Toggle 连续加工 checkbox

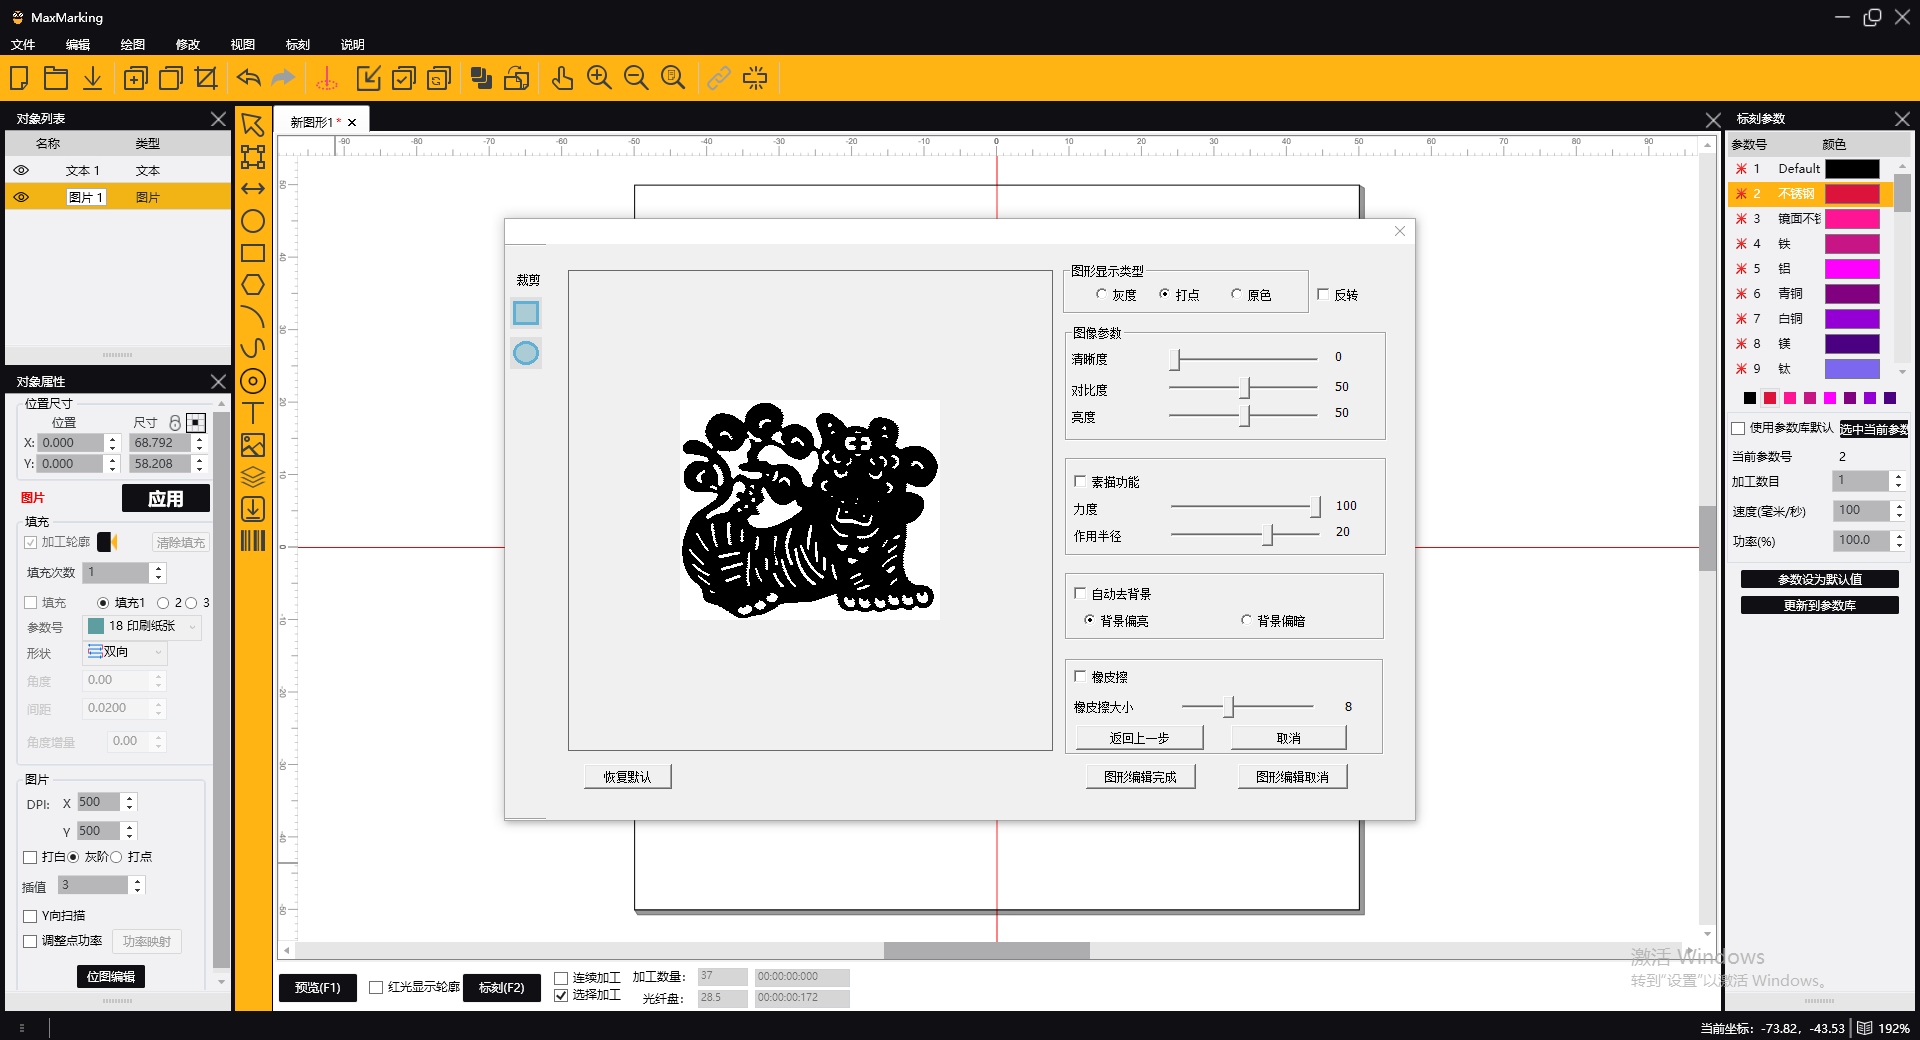561,978
